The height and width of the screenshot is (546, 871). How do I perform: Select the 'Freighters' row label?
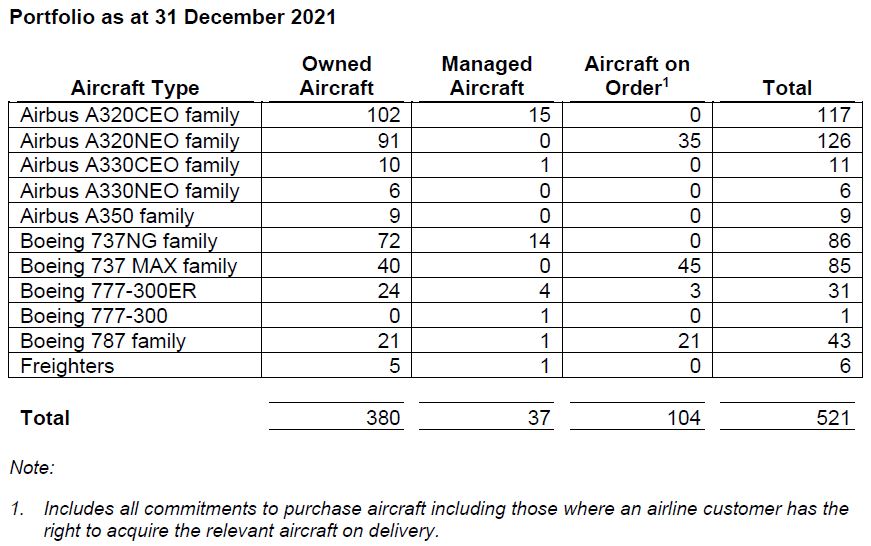(x=67, y=366)
